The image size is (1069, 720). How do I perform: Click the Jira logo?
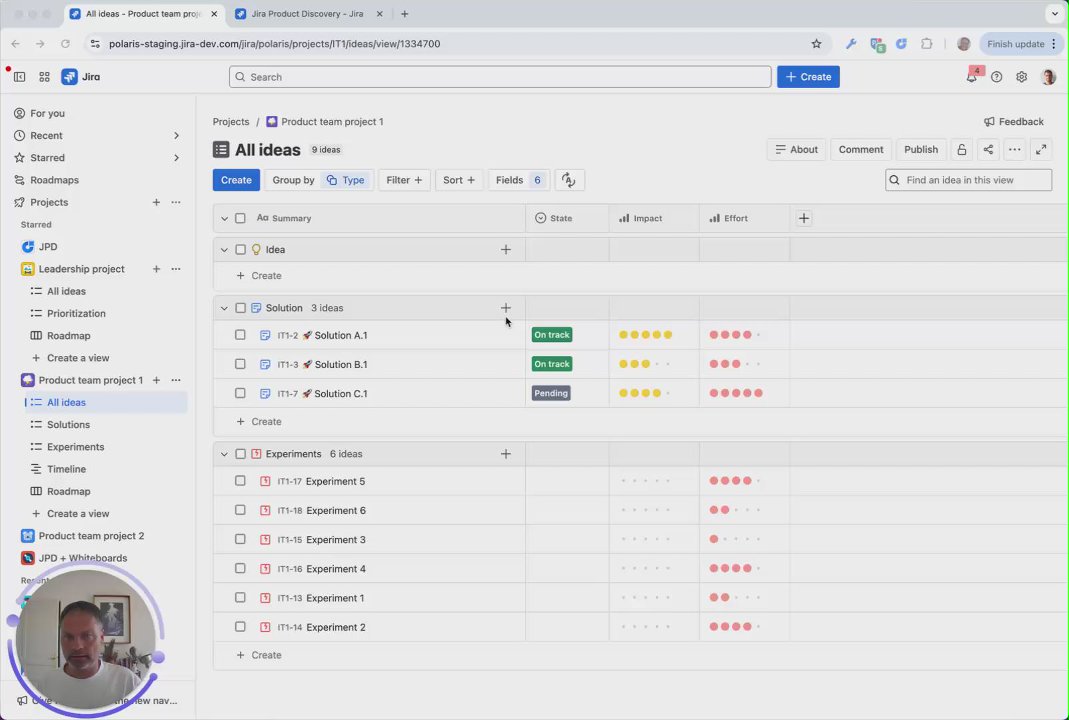80,77
